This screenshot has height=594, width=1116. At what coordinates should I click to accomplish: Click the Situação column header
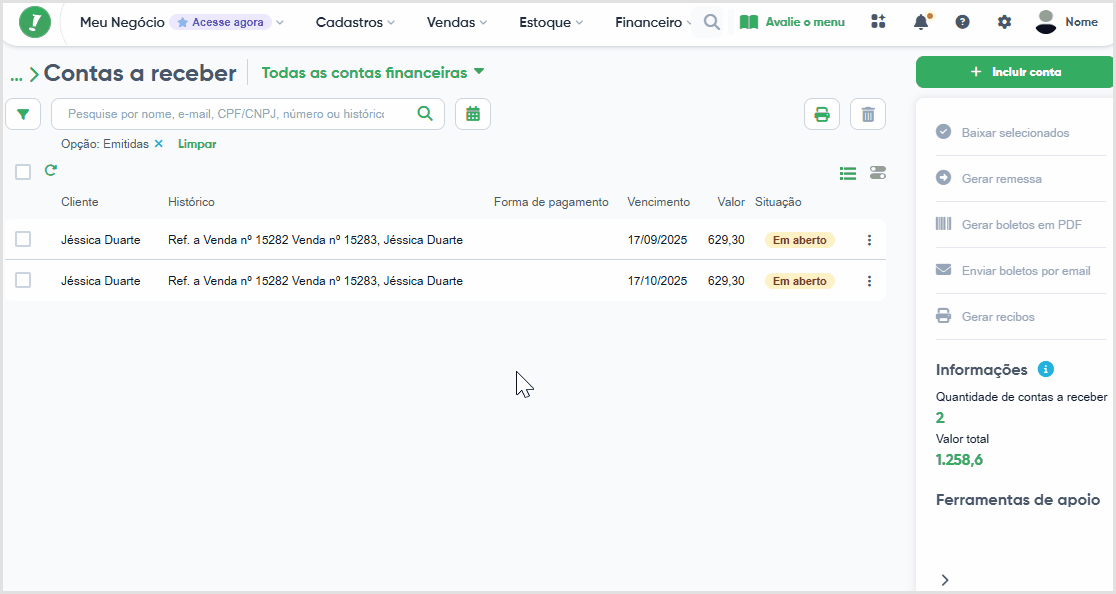pyautogui.click(x=778, y=202)
